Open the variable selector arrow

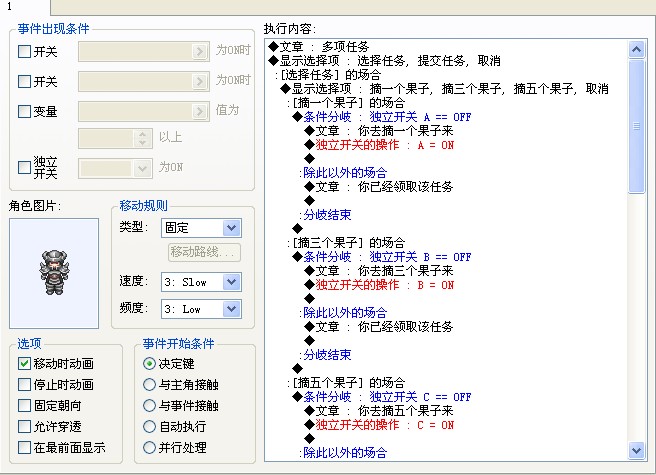tap(200, 111)
